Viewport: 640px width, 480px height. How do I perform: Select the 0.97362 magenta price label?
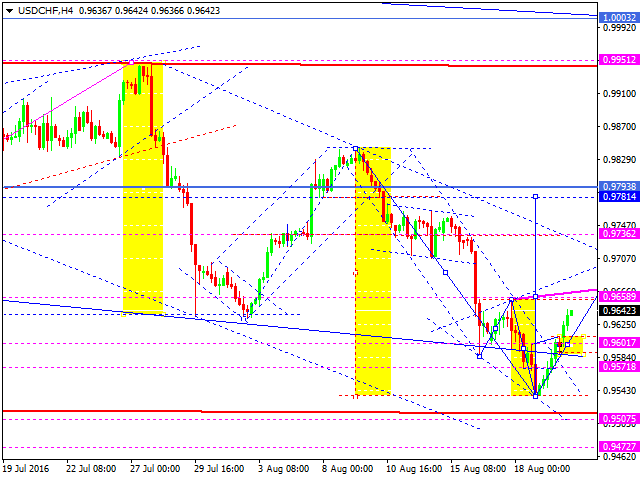[x=619, y=234]
